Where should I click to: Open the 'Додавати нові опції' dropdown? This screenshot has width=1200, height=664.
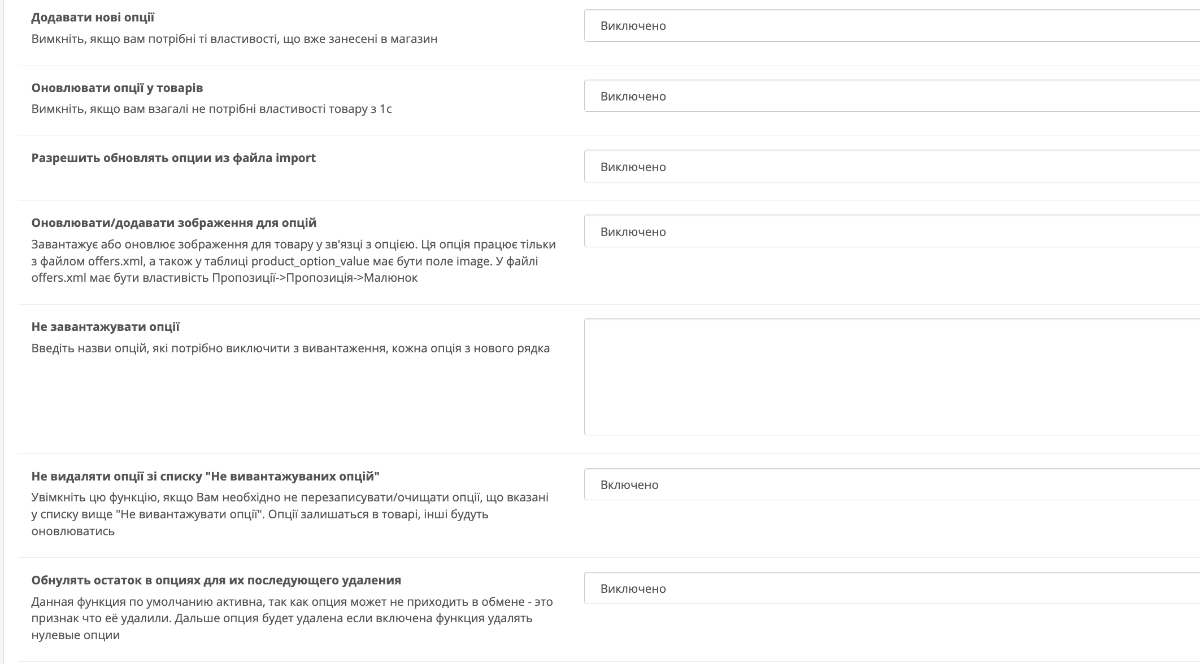(x=892, y=26)
